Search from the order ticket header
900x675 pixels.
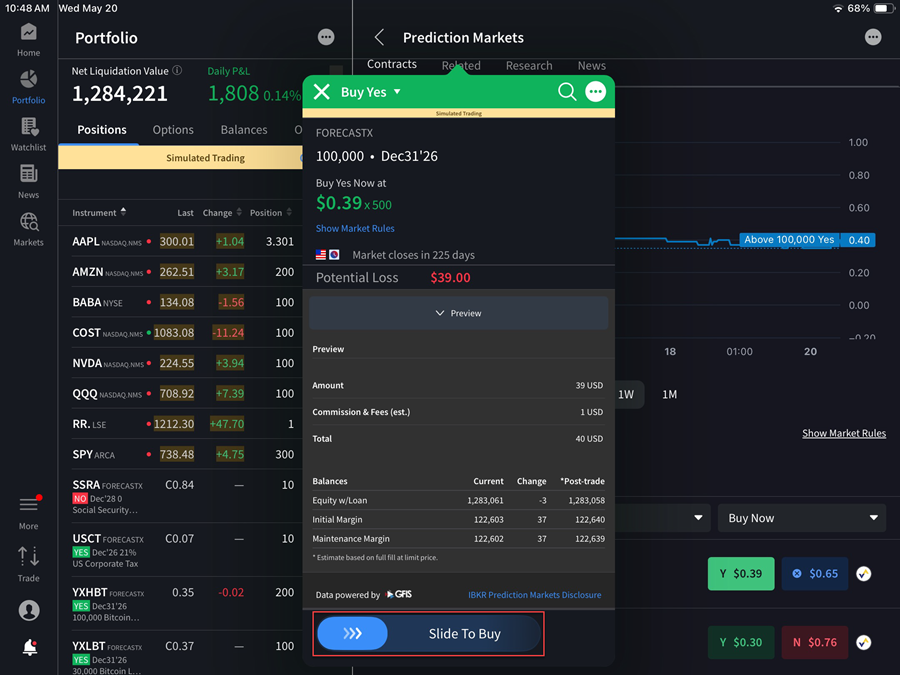coord(567,92)
